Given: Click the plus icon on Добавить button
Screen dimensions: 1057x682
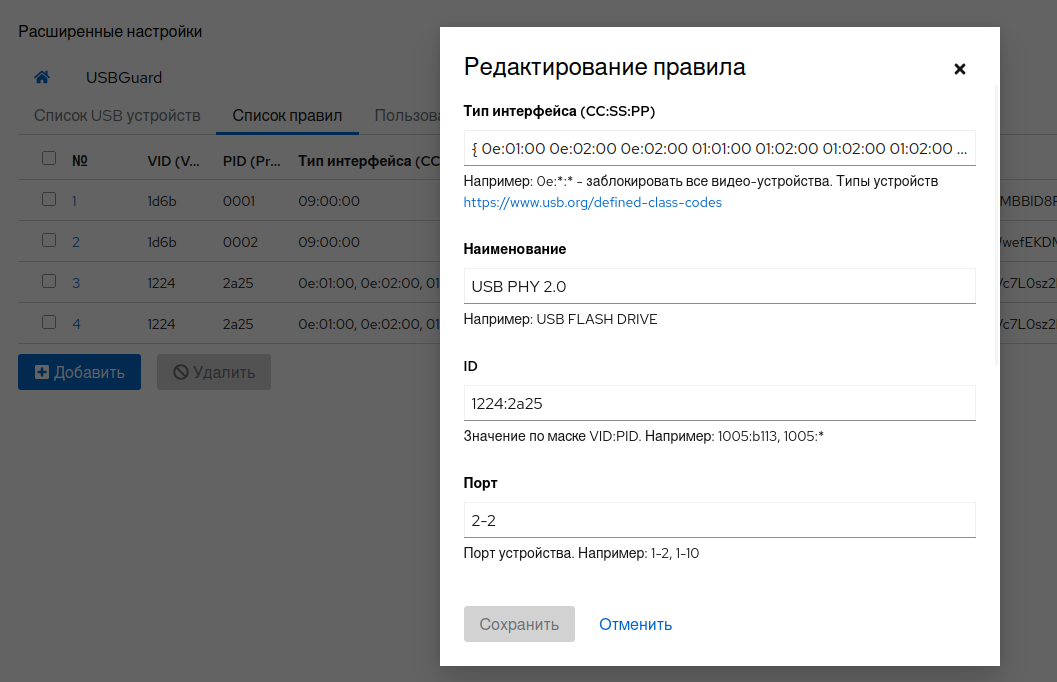Looking at the screenshot, I should [x=42, y=372].
